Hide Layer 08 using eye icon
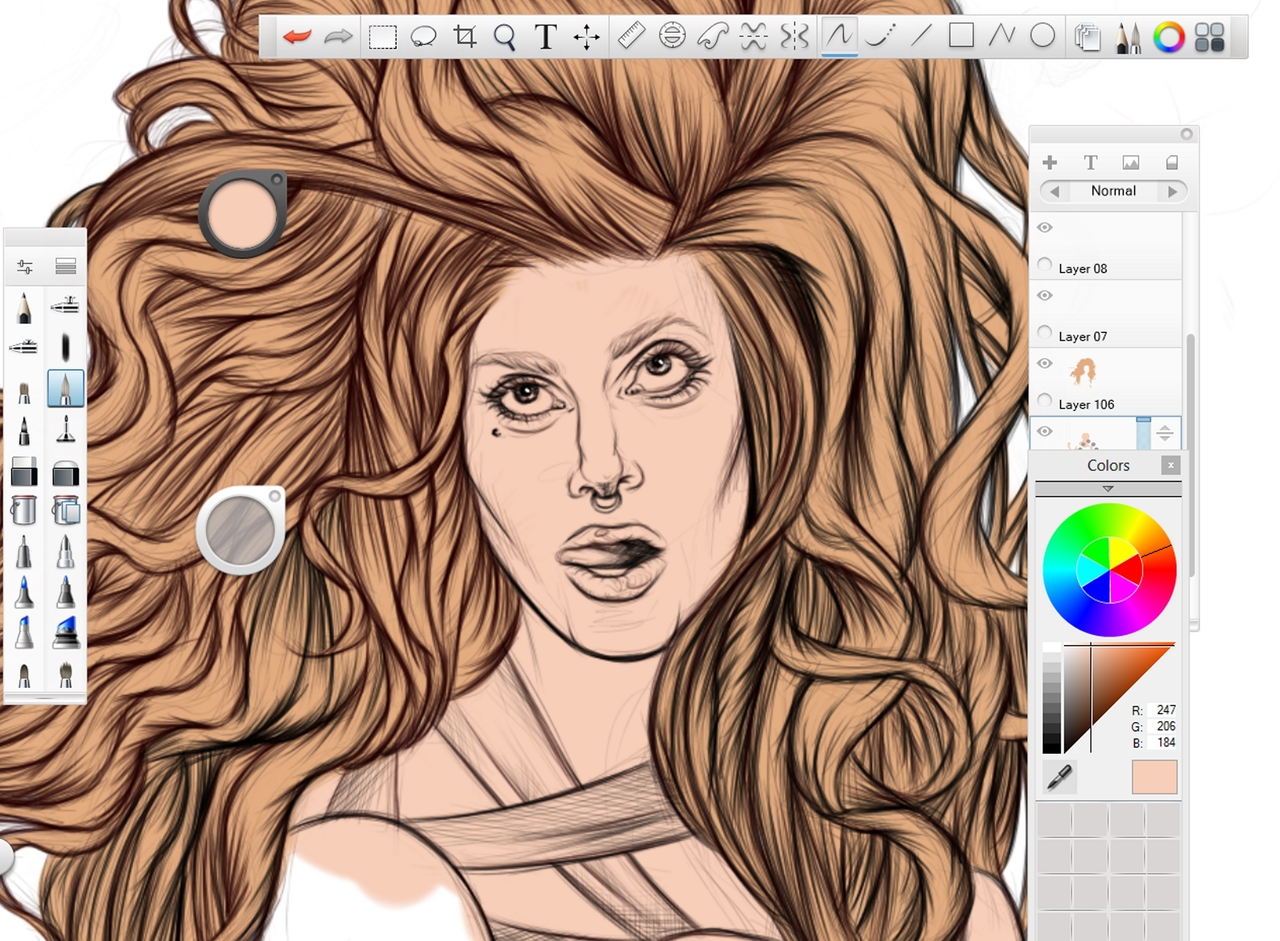This screenshot has width=1280, height=941. coord(1045,228)
